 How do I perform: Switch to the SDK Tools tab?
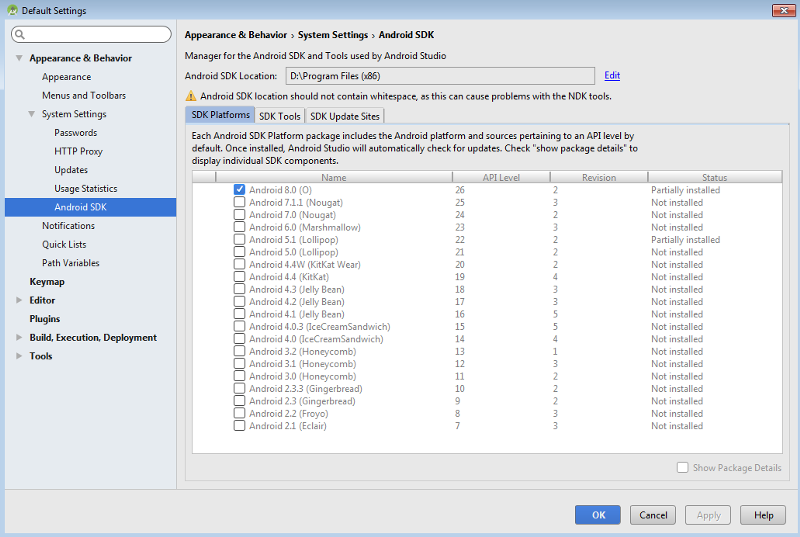[x=280, y=116]
